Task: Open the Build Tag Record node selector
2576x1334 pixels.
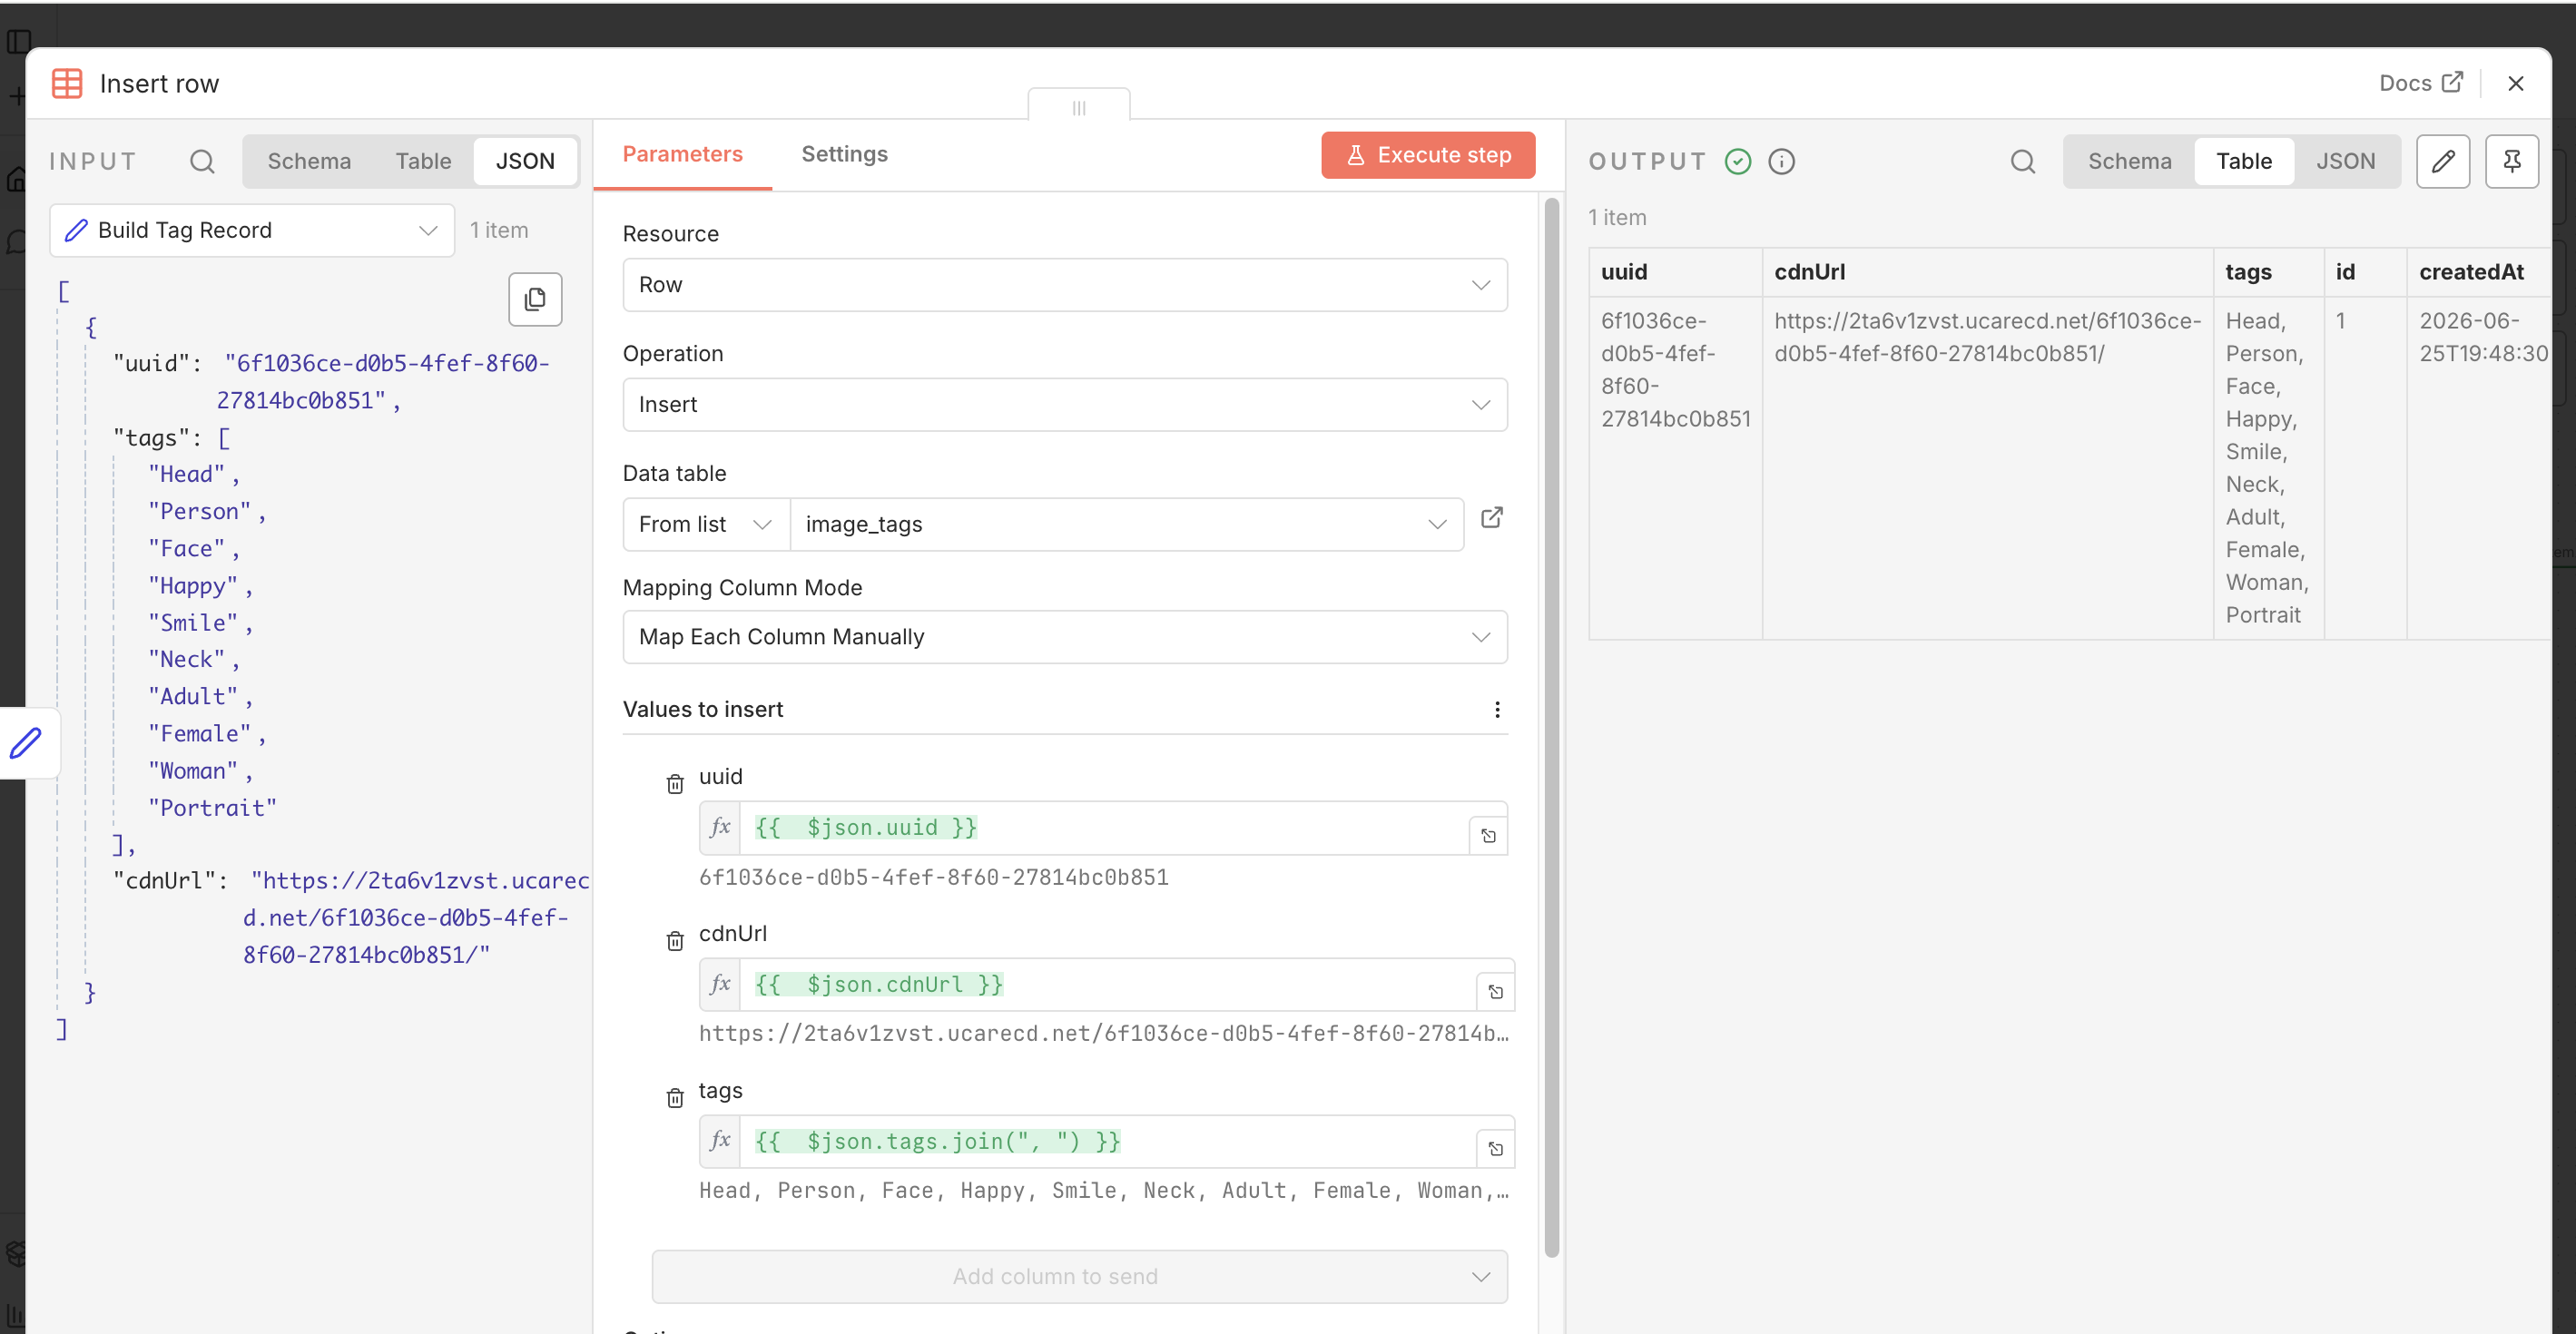Action: coord(252,230)
